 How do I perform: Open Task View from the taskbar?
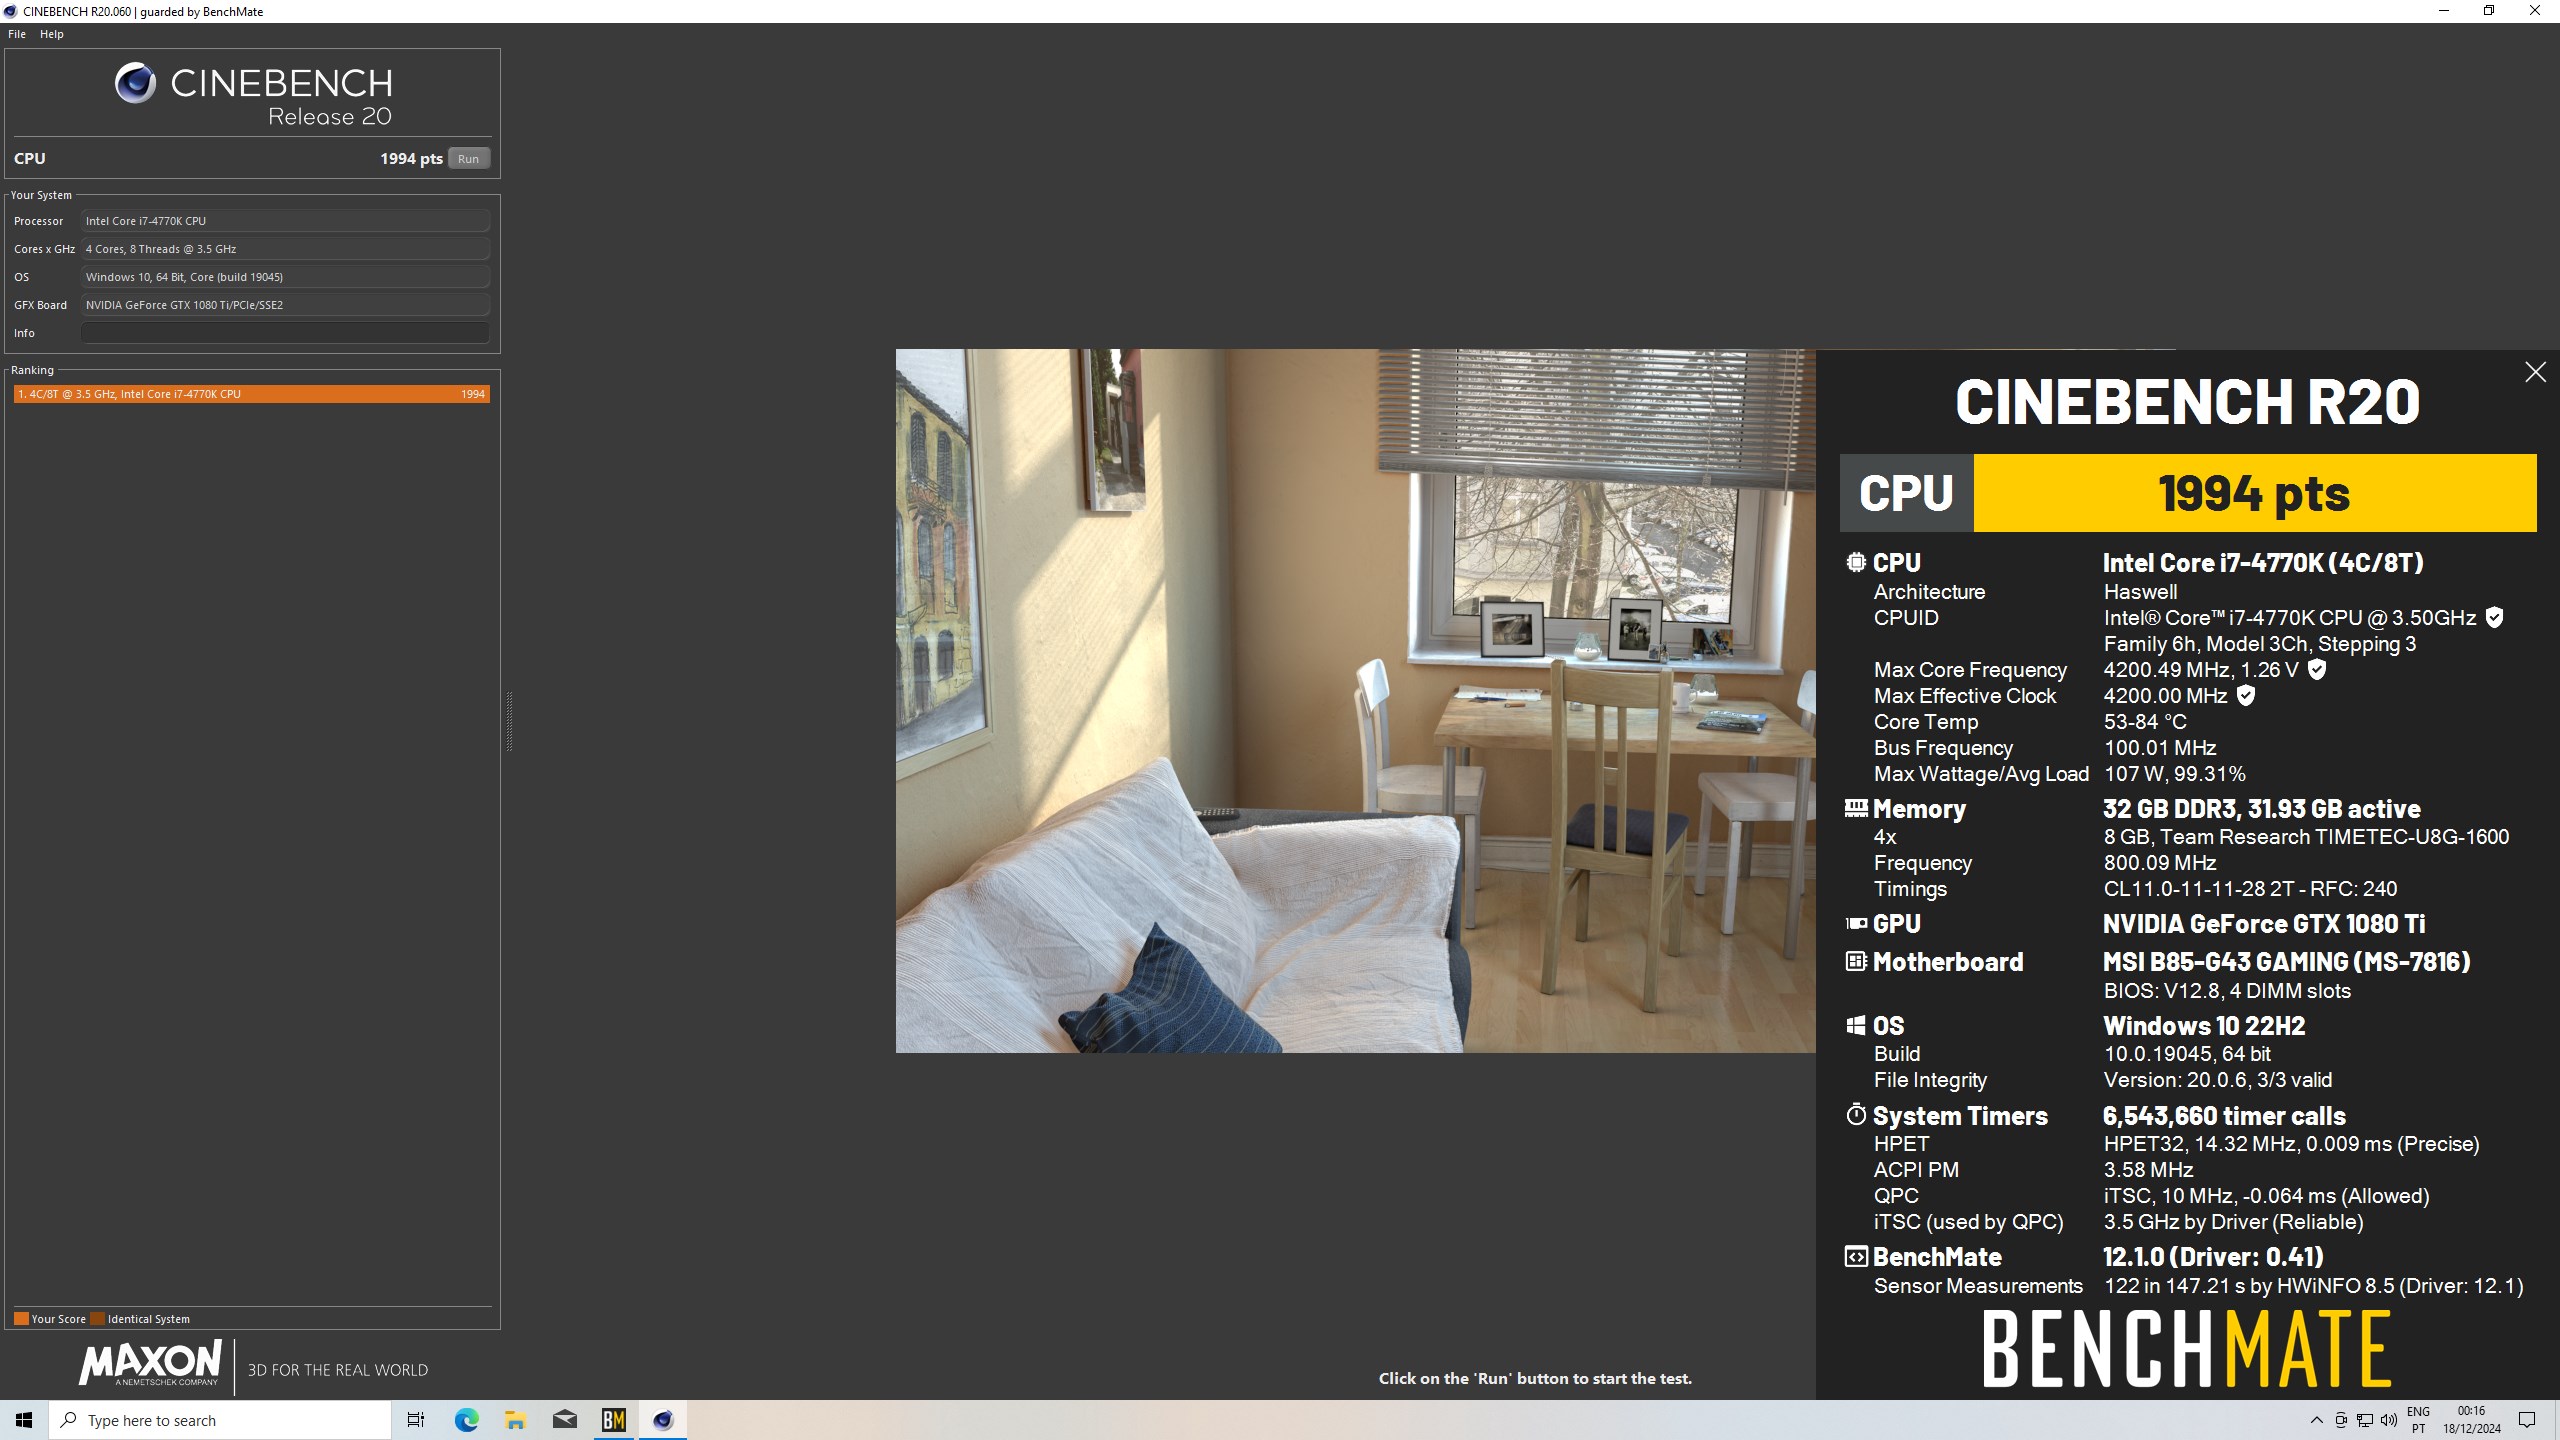[416, 1420]
